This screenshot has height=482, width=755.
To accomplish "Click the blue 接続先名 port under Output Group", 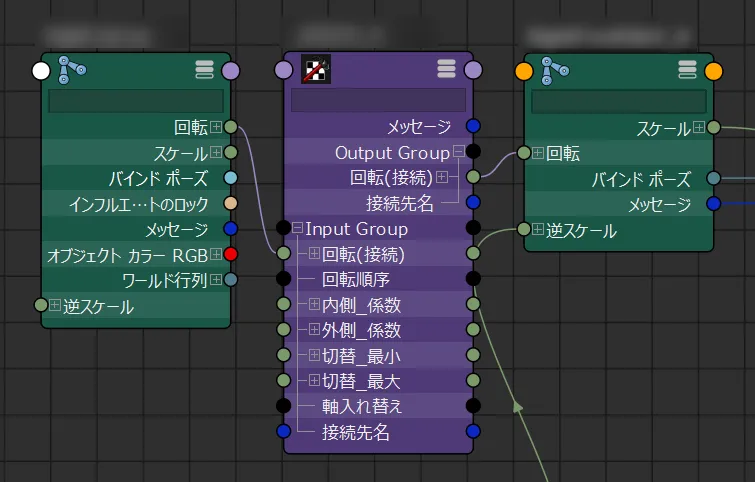I will [x=473, y=202].
